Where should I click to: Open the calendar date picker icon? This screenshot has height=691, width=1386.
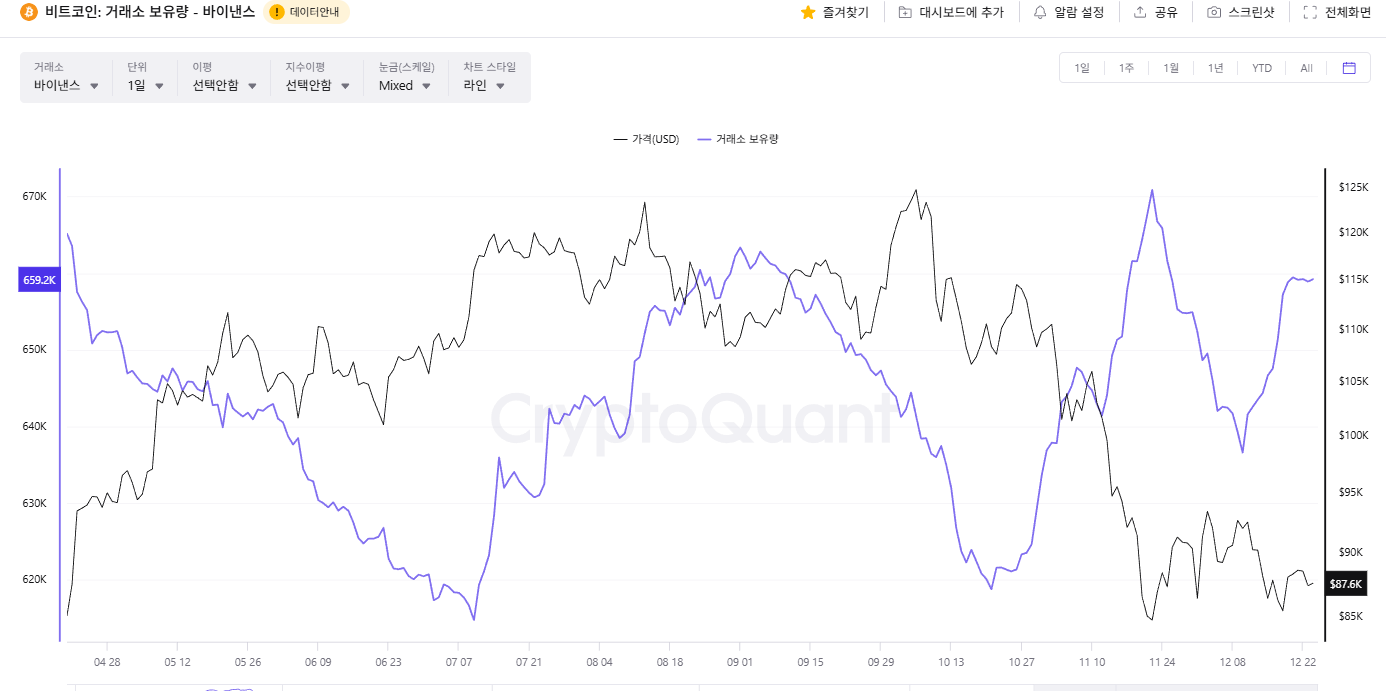[x=1349, y=68]
